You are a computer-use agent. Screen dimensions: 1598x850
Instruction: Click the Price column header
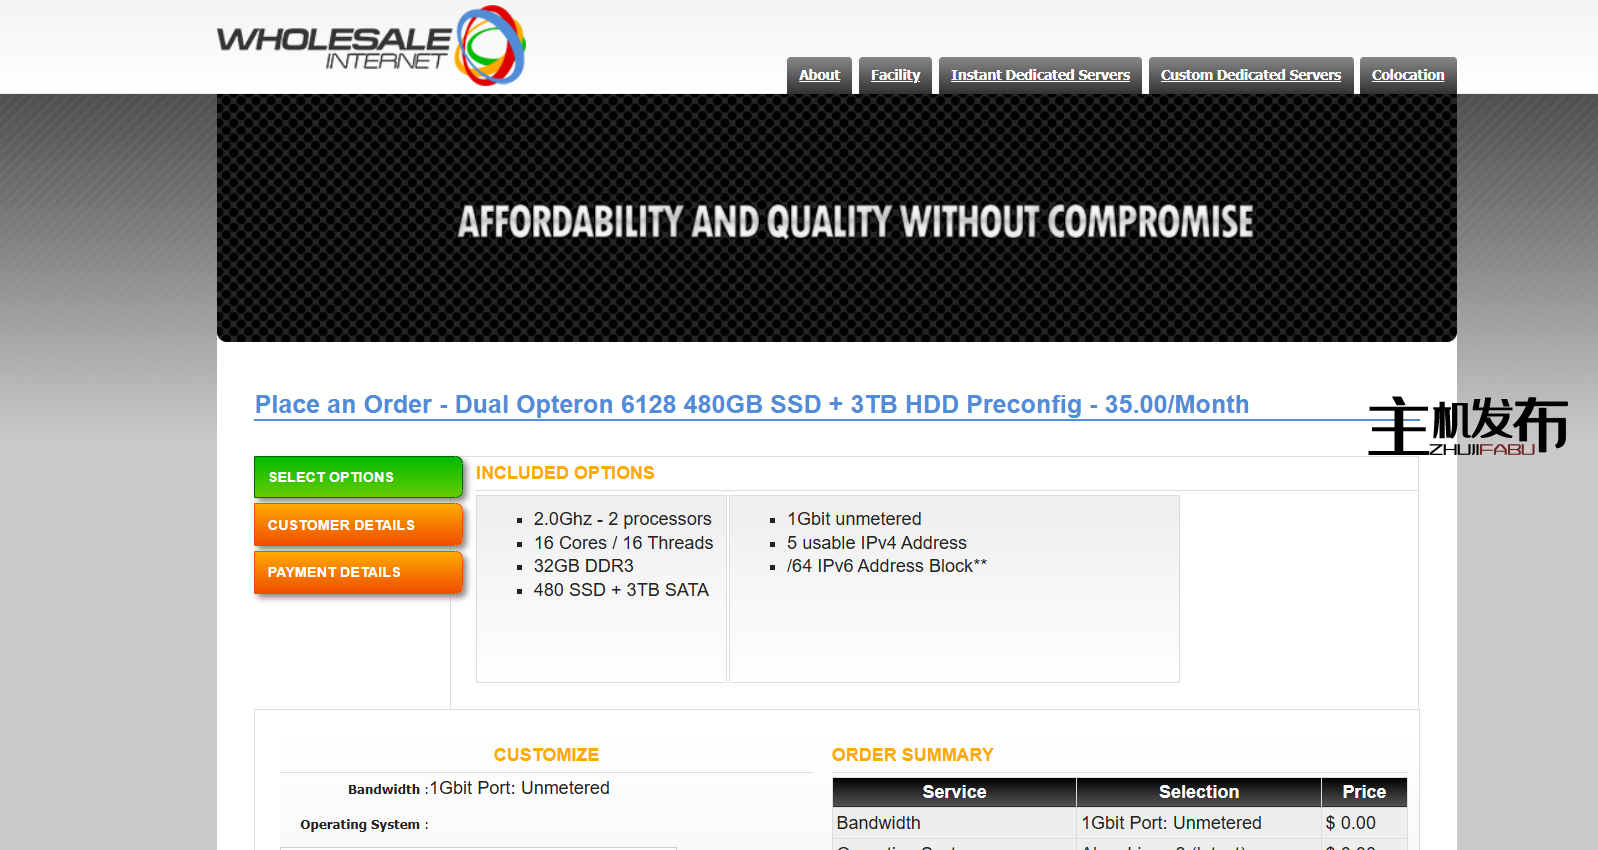1363,792
